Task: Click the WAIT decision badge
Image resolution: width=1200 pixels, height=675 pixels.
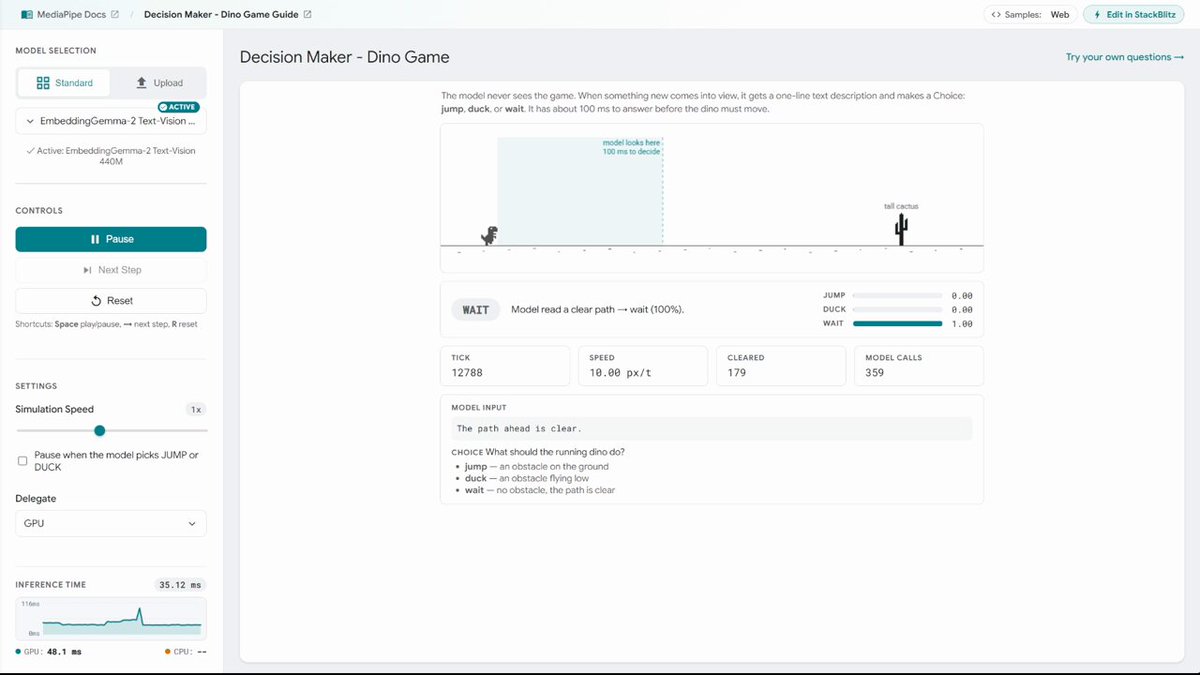Action: (476, 310)
